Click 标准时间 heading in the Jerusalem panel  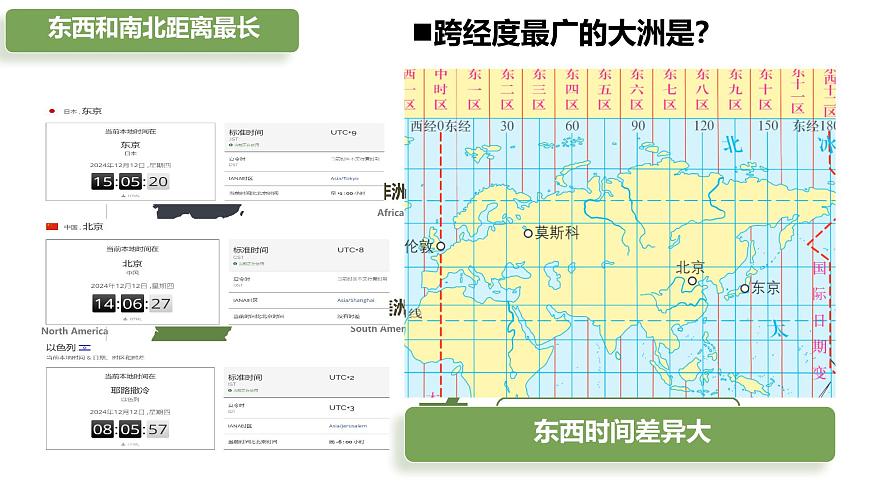[x=245, y=377]
